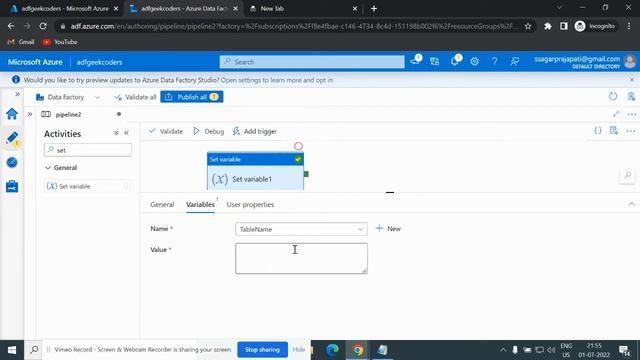Collapse the Activities pane
Image resolution: width=640 pixels, height=360 pixels.
(x=127, y=133)
